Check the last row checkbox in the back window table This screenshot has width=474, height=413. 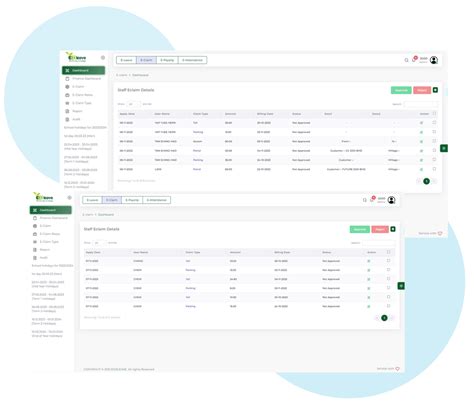pyautogui.click(x=434, y=169)
